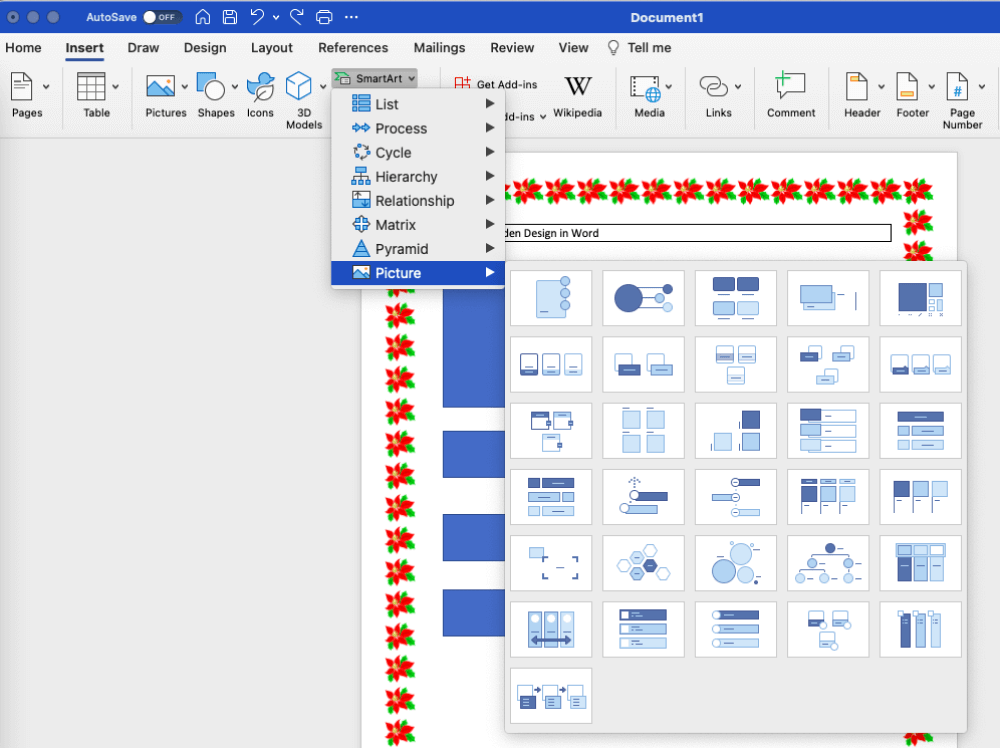This screenshot has height=748, width=1000.
Task: Switch to the Review tab
Action: pyautogui.click(x=512, y=48)
